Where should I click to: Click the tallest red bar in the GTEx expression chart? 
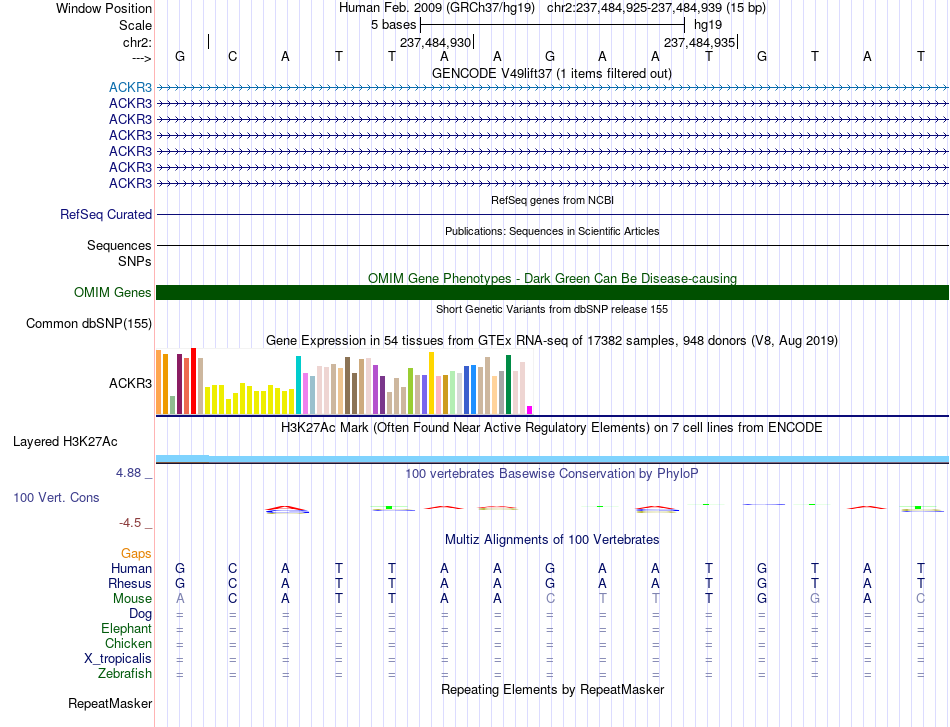coord(193,381)
